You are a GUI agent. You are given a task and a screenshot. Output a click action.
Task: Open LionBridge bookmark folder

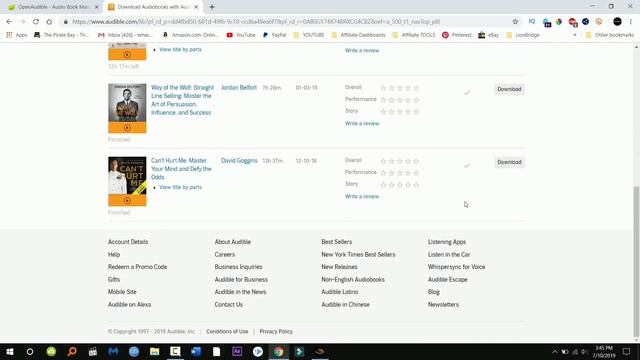click(x=523, y=35)
